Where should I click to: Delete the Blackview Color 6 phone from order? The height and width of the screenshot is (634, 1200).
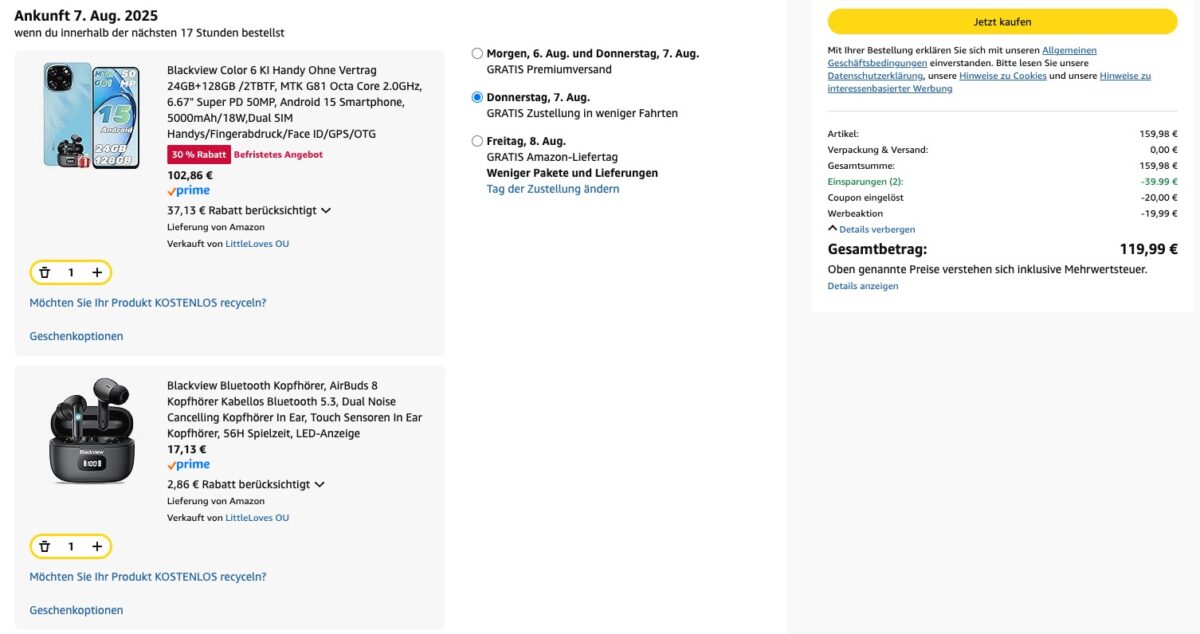tap(45, 272)
